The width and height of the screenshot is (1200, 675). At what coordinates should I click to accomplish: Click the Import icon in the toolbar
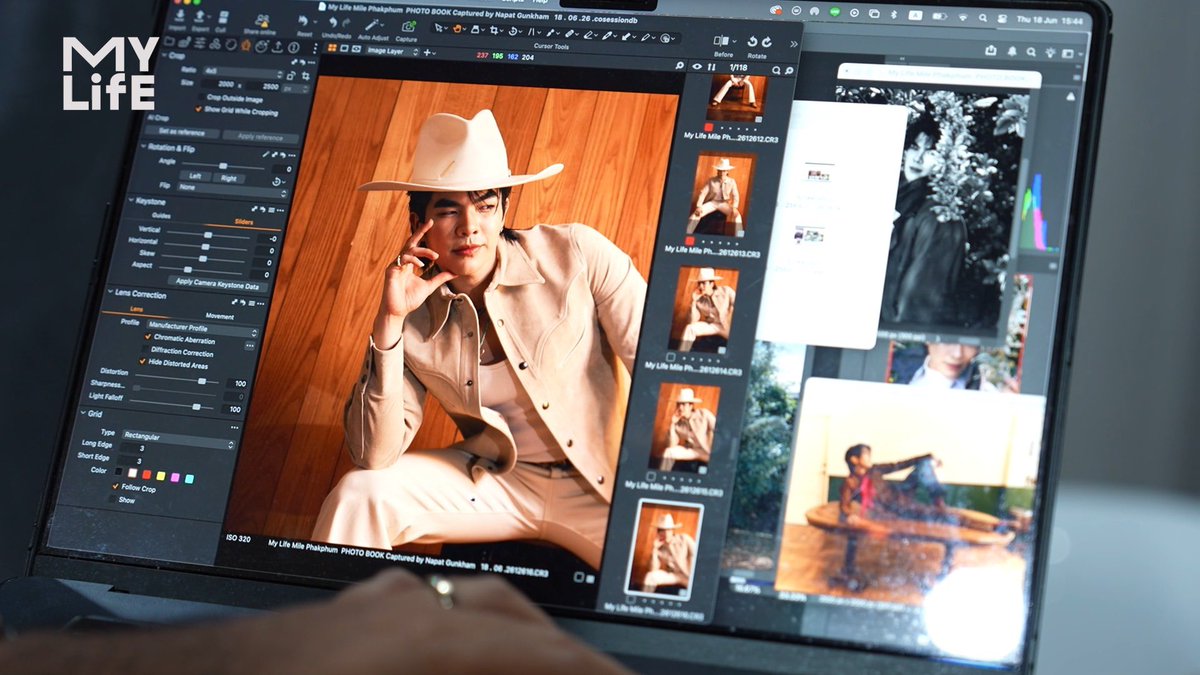point(180,15)
